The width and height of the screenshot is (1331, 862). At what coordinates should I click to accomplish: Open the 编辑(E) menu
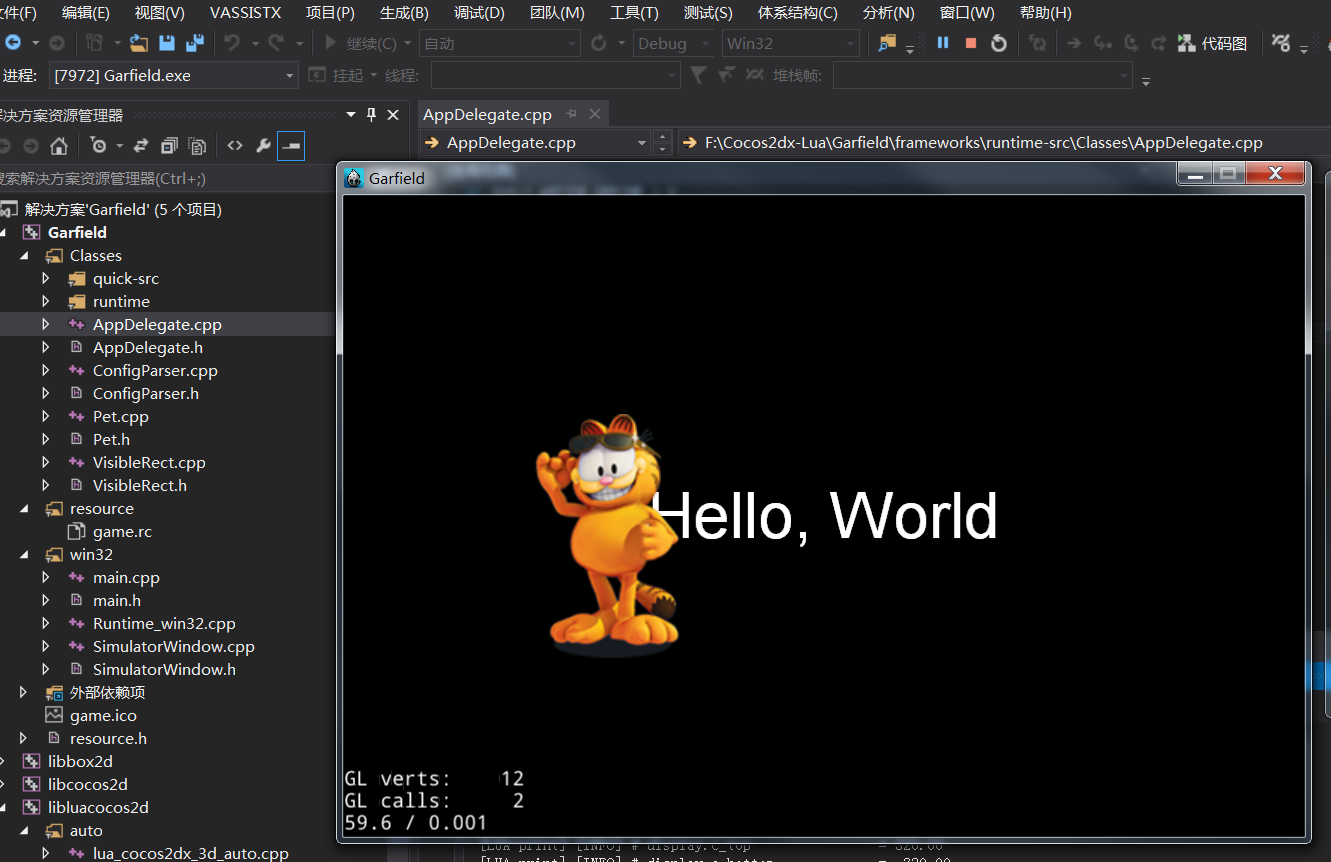[x=86, y=13]
